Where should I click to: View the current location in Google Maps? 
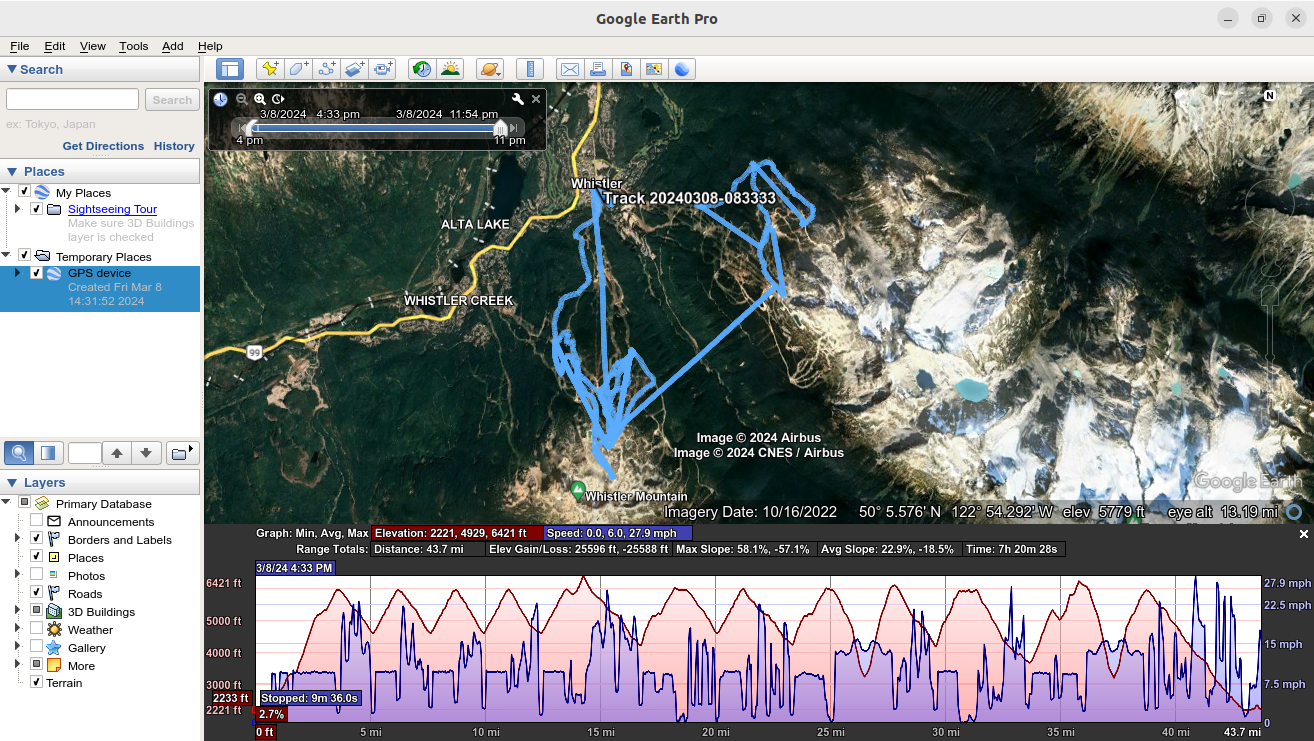coord(654,69)
